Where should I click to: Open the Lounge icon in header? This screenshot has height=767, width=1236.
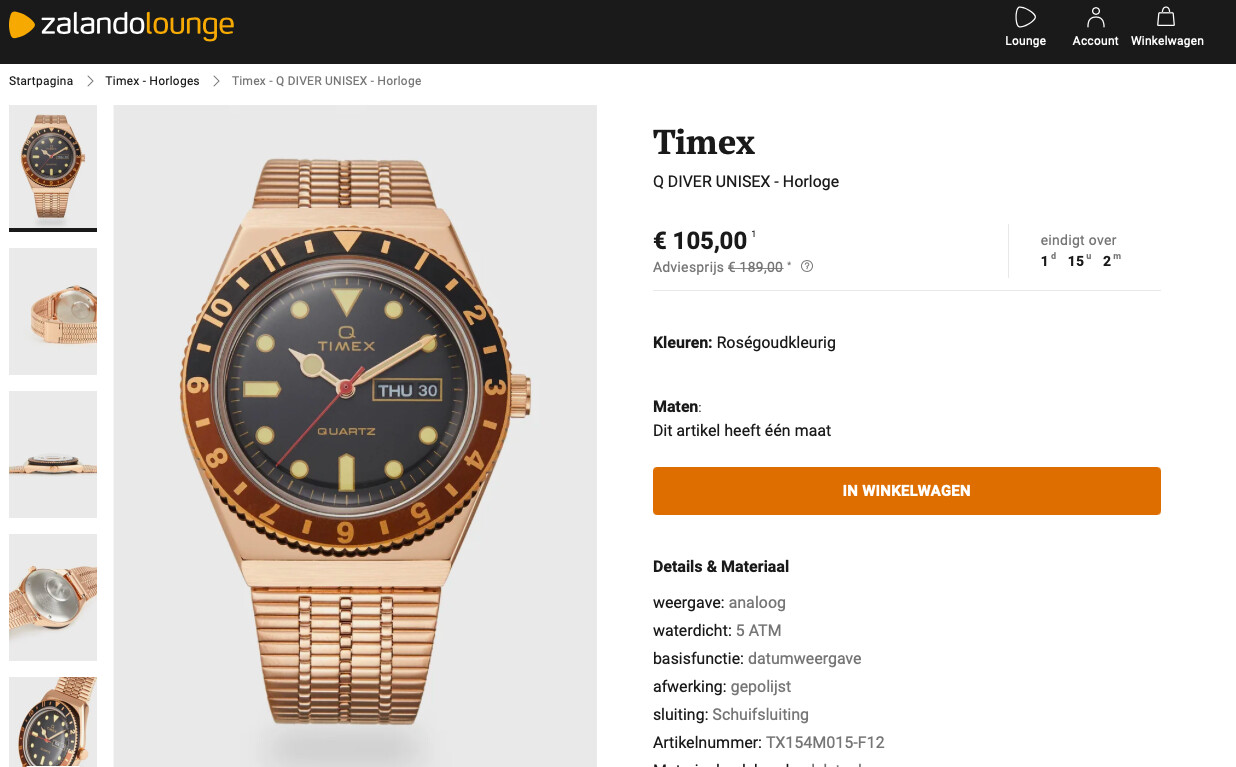click(x=1025, y=17)
